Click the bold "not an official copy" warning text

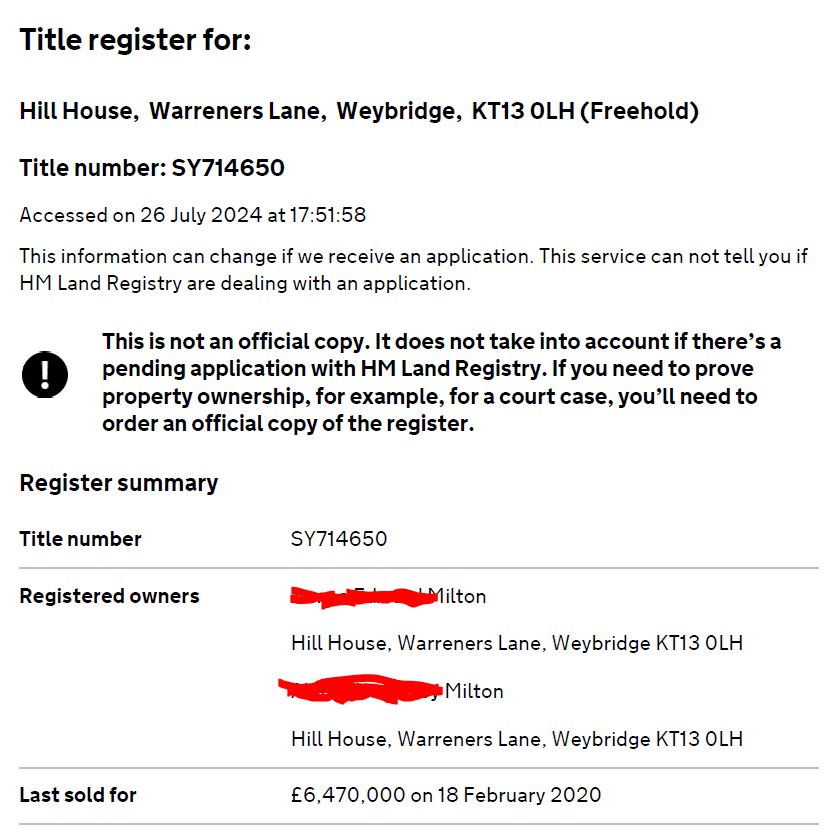click(442, 382)
